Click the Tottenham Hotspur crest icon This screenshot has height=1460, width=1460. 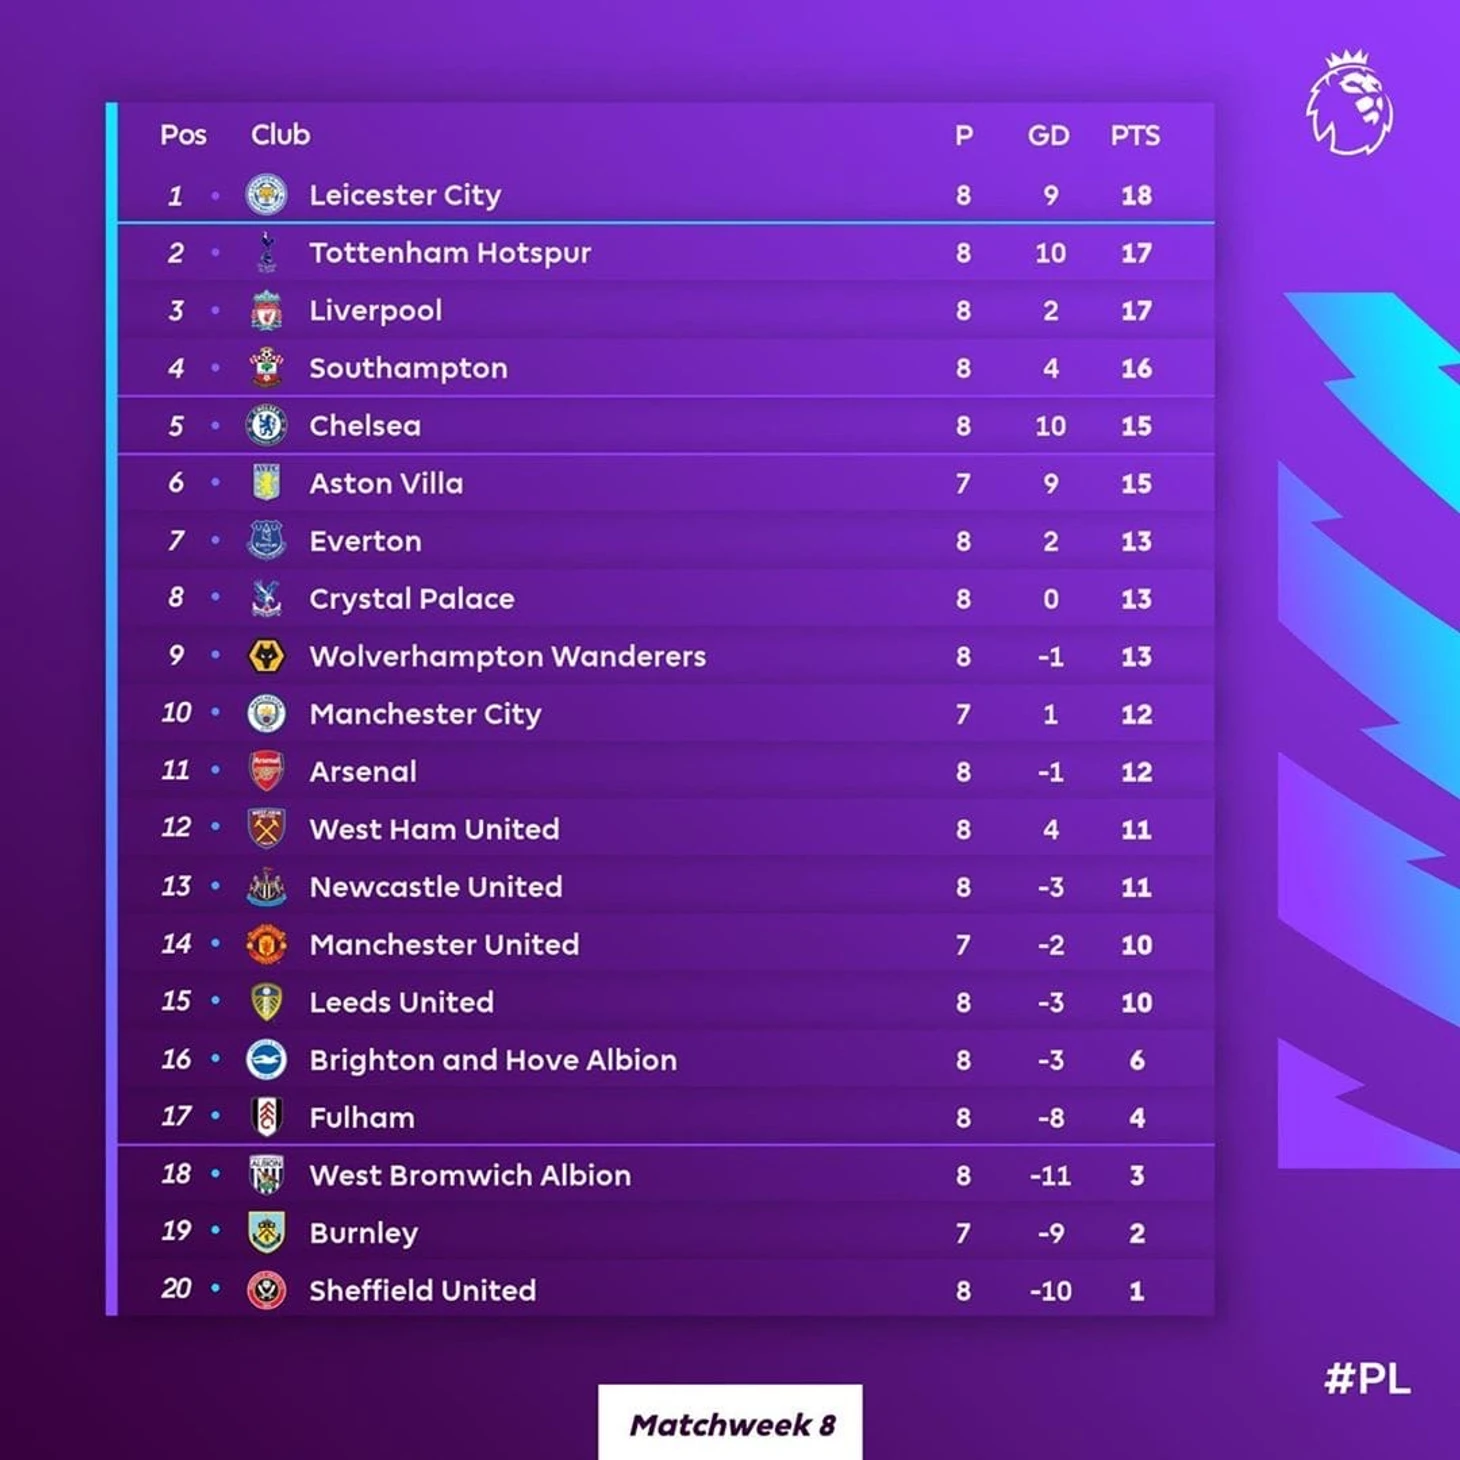point(266,252)
